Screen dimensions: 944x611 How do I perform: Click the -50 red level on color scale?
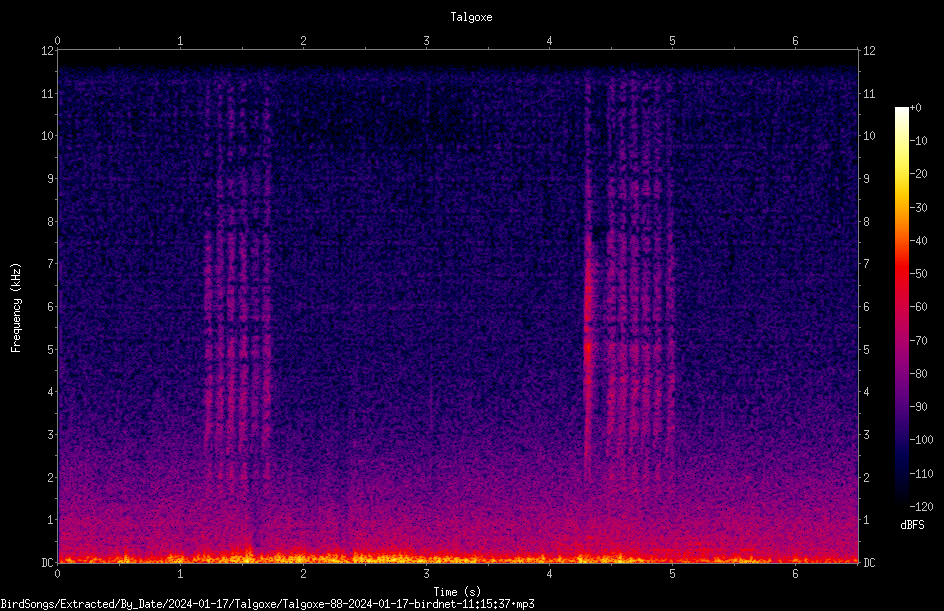point(918,273)
